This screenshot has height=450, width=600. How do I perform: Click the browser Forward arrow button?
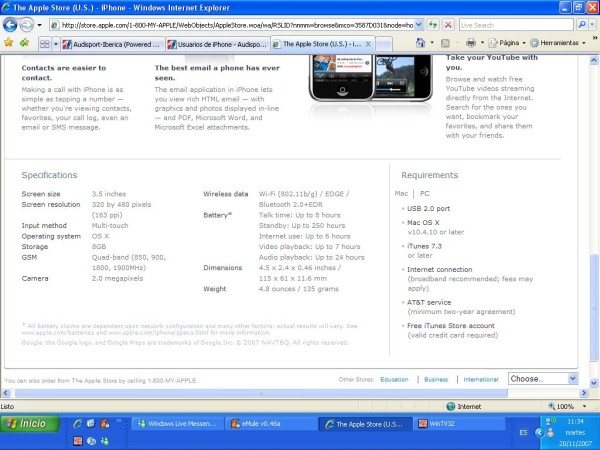(x=26, y=25)
